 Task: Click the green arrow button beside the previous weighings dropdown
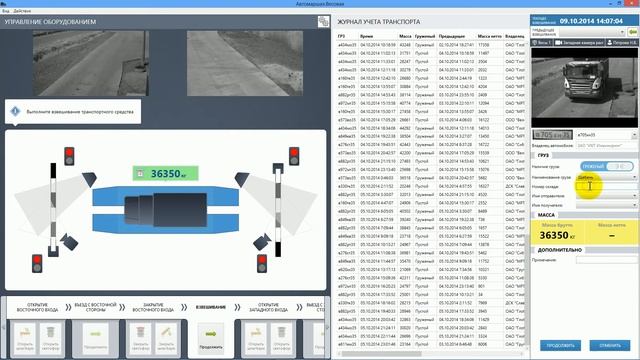coord(633,32)
